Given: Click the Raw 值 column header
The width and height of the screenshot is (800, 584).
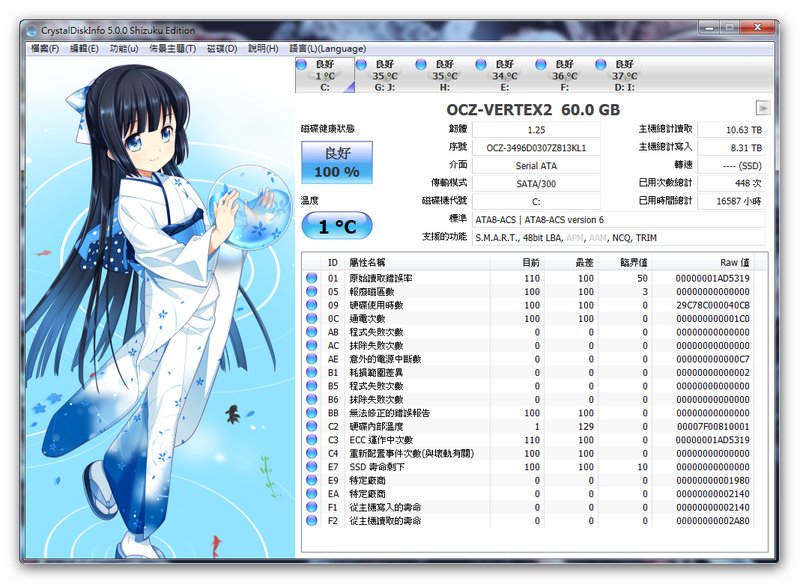Looking at the screenshot, I should 703,263.
